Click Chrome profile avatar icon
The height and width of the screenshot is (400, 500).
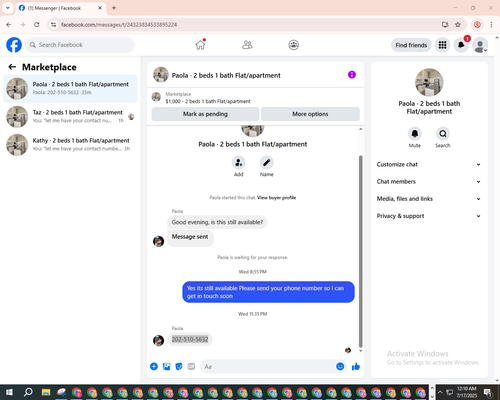477,25
